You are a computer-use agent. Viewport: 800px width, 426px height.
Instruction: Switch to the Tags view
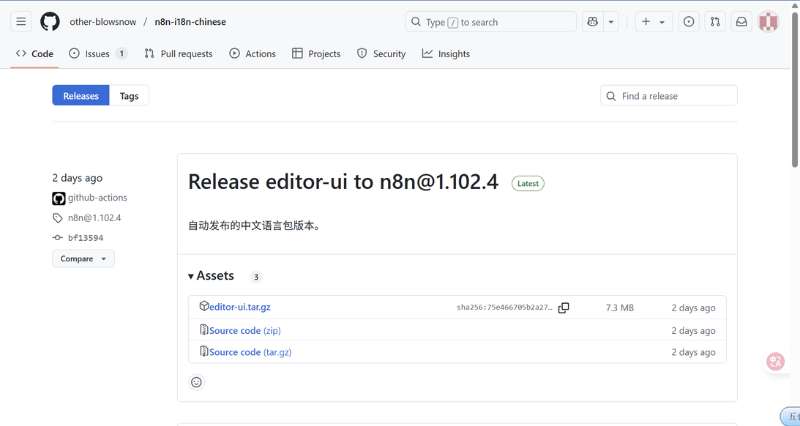tap(129, 95)
